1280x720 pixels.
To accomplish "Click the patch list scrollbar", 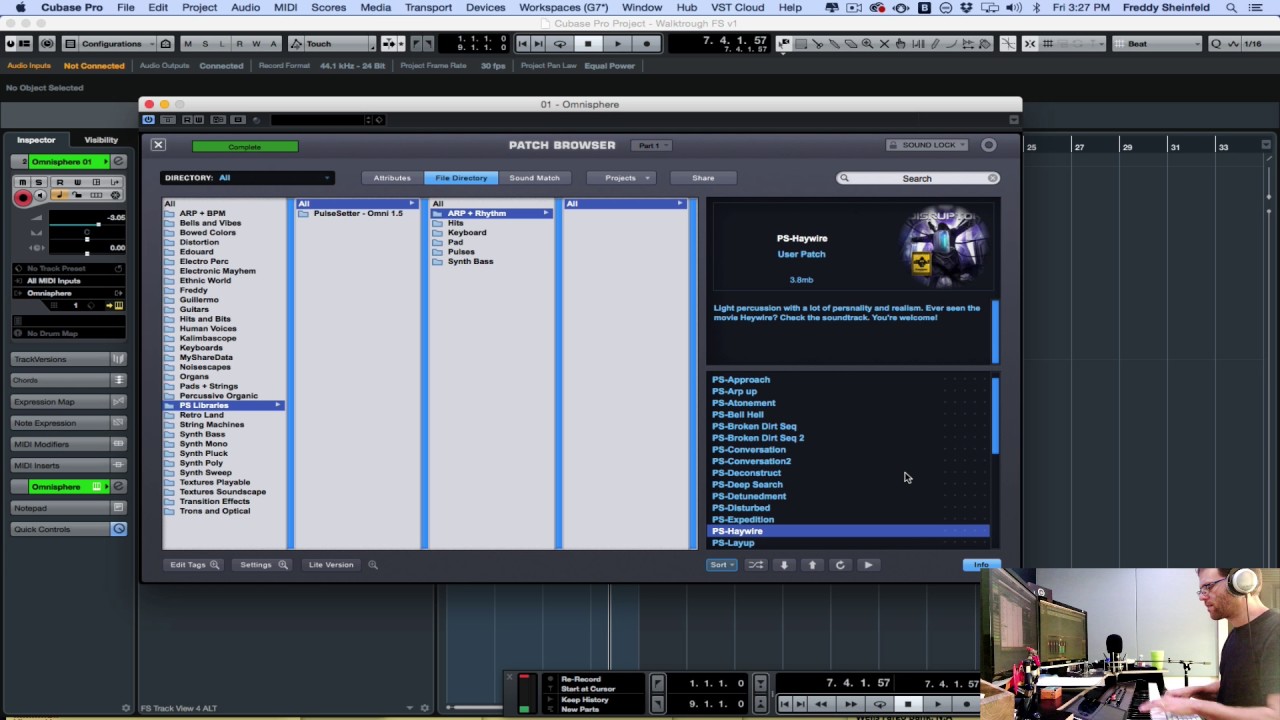I will [x=995, y=416].
